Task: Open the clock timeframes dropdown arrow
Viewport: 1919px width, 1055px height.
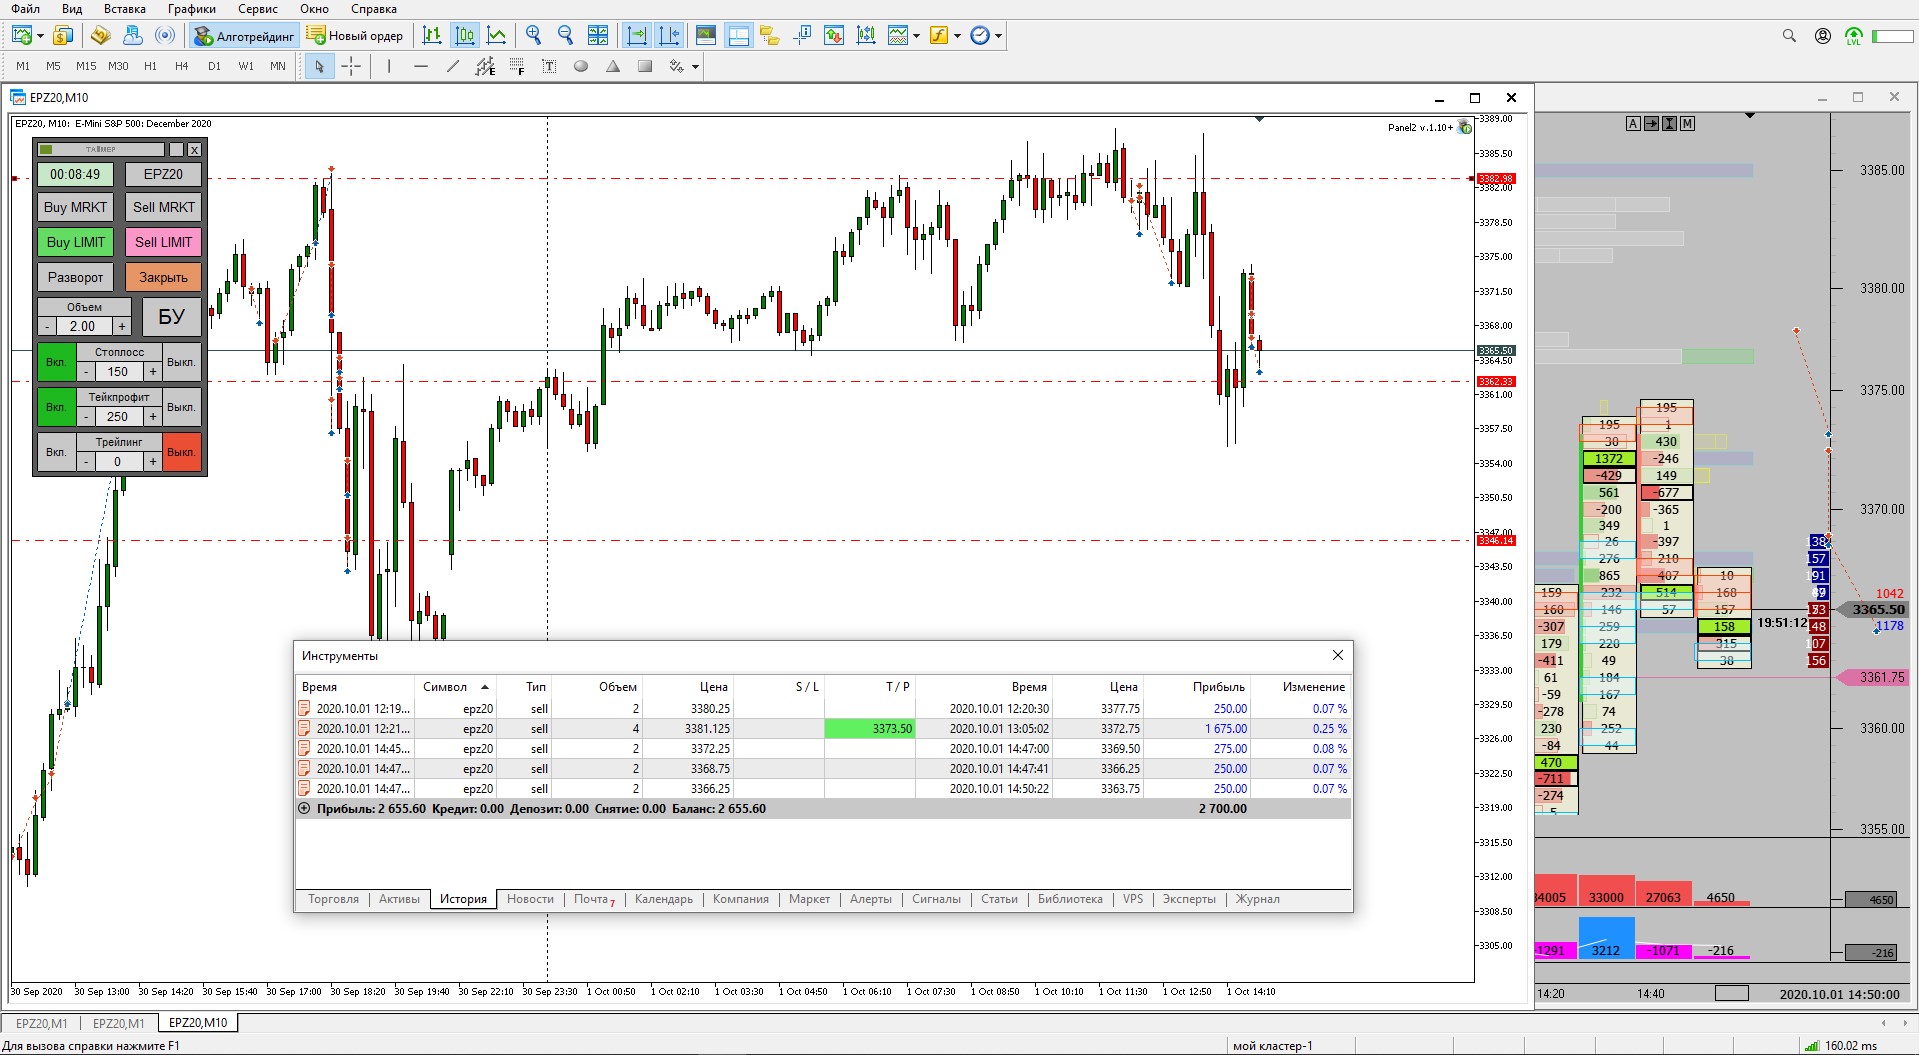Action: 998,36
